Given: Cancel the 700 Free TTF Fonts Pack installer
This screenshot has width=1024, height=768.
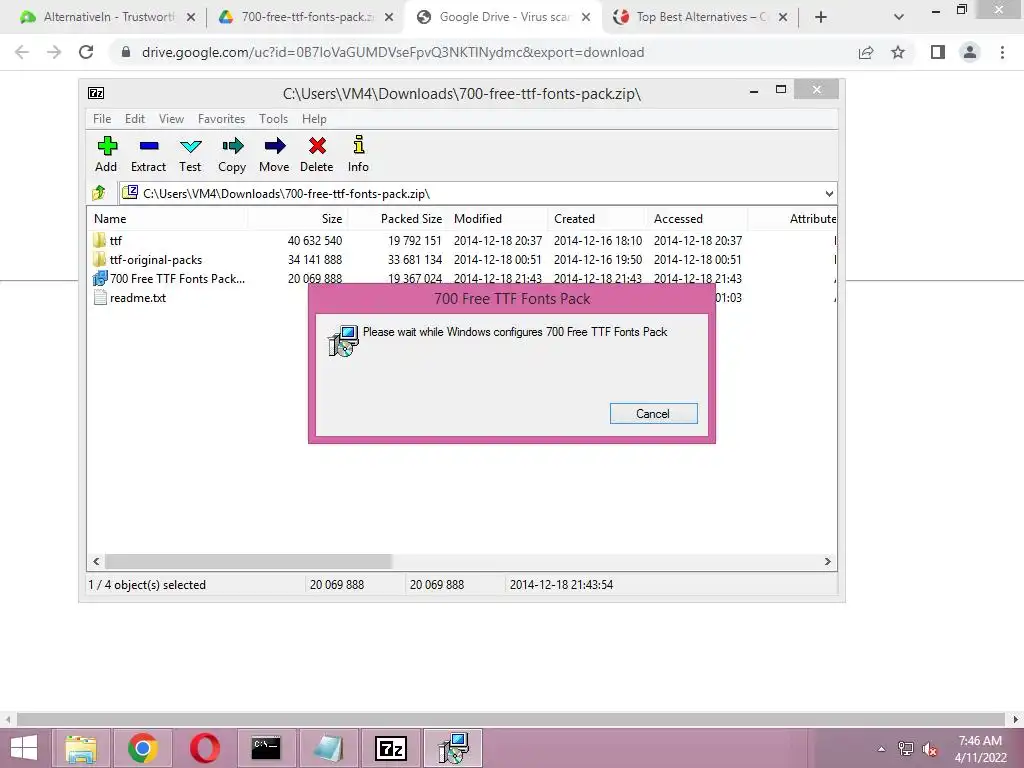Looking at the screenshot, I should [653, 413].
